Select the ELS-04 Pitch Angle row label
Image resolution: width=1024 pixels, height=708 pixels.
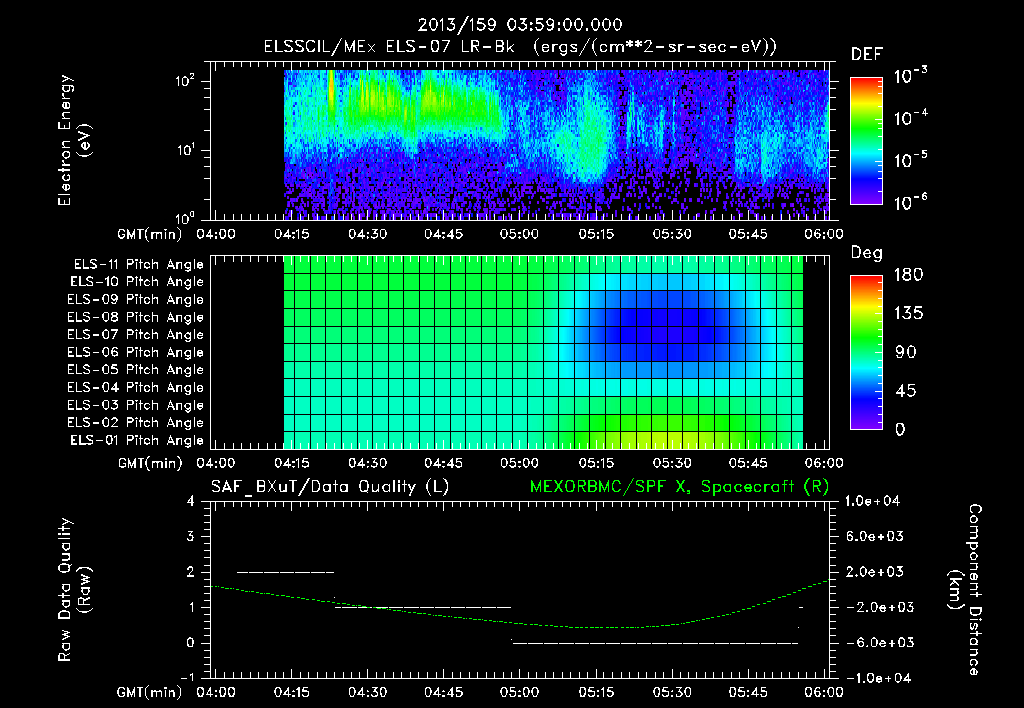[135, 387]
